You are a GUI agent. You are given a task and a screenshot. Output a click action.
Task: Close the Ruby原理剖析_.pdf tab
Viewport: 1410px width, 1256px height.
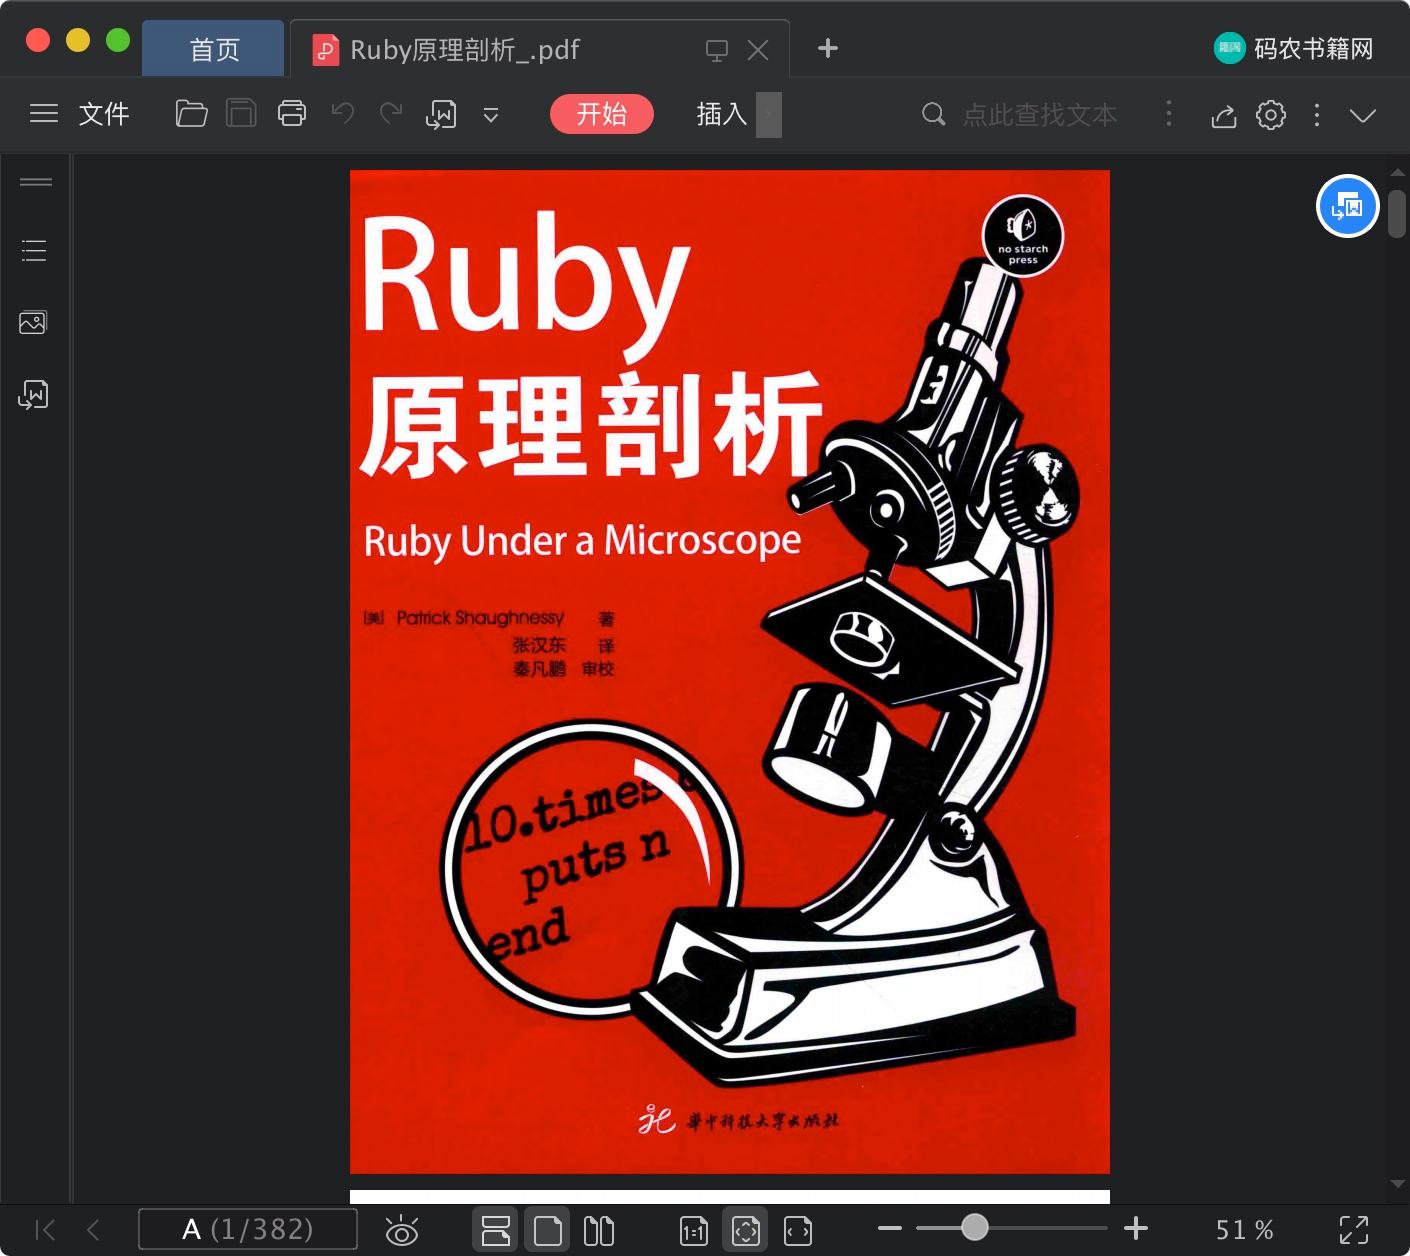[x=758, y=50]
